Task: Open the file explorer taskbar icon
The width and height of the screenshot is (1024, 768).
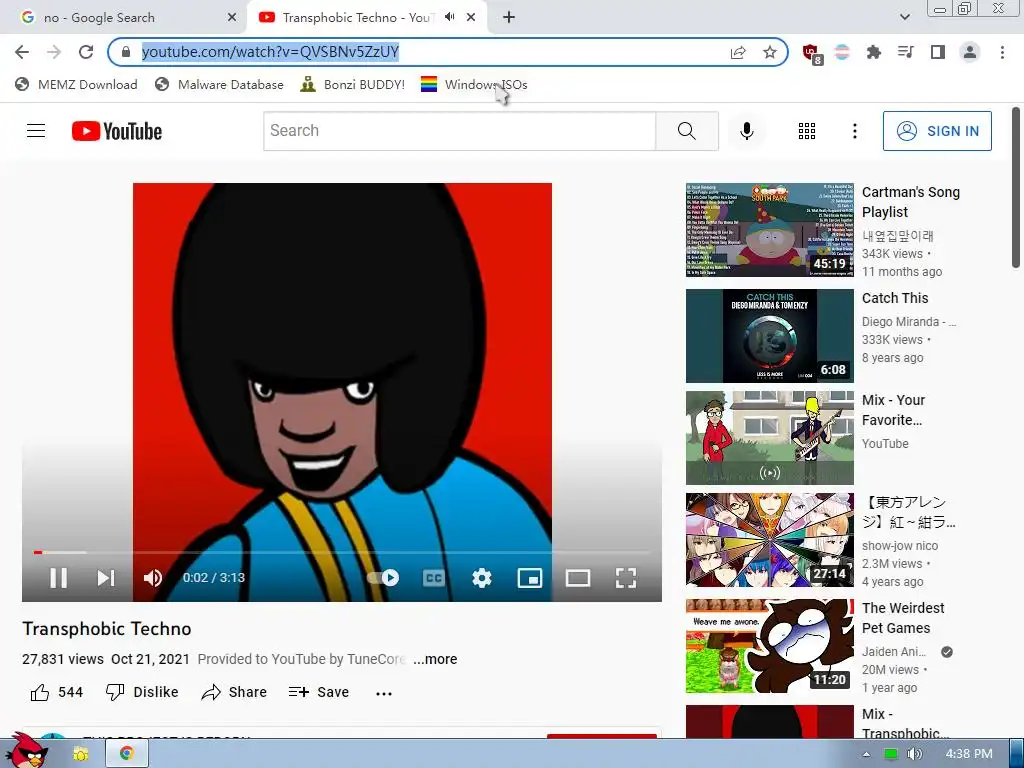Action: [x=80, y=754]
